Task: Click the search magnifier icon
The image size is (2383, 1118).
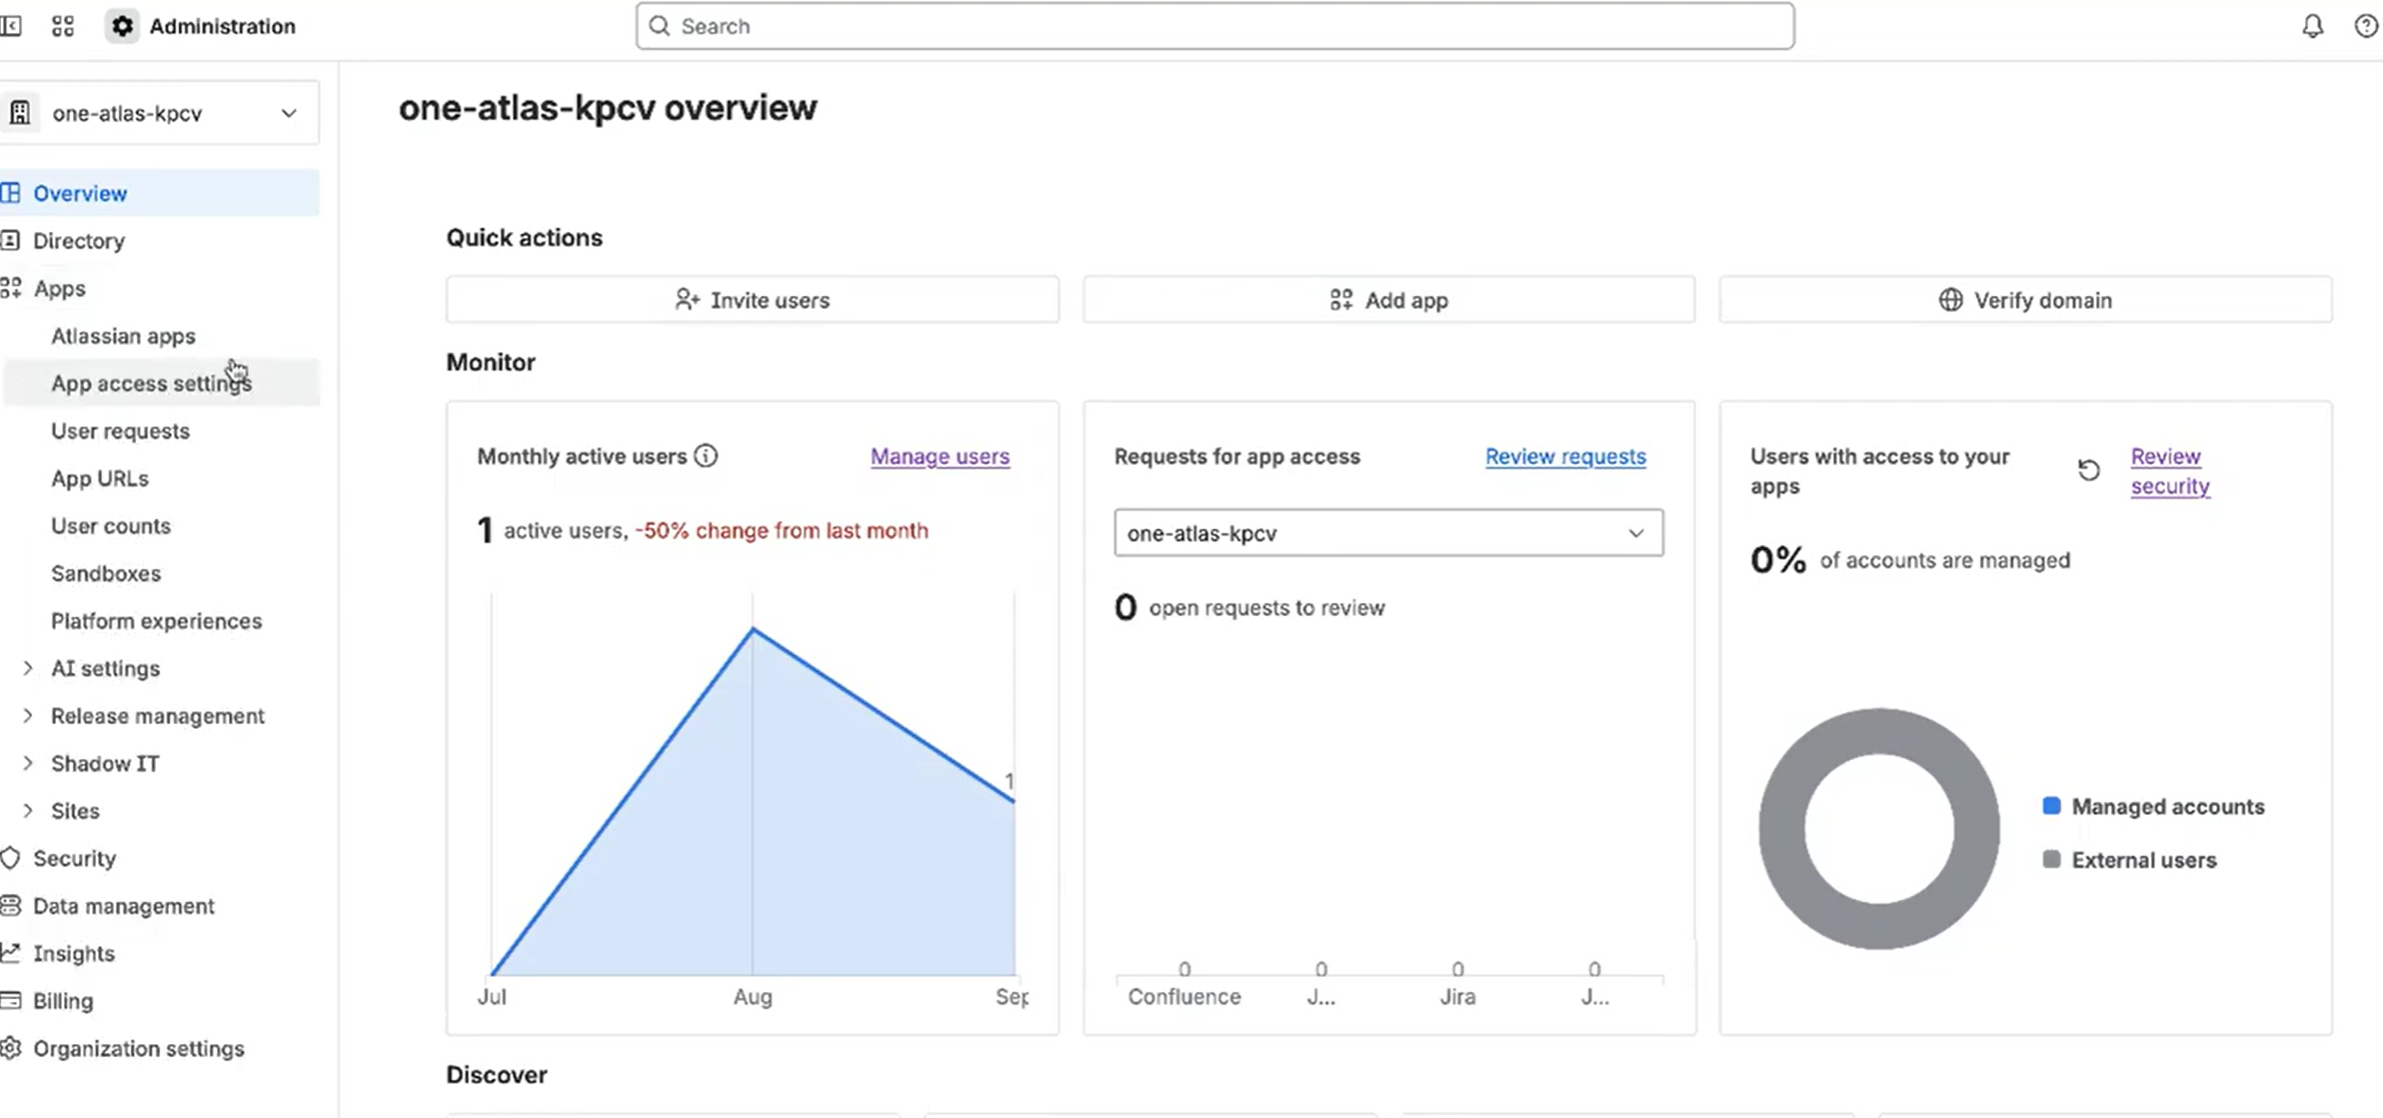Action: pyautogui.click(x=659, y=26)
